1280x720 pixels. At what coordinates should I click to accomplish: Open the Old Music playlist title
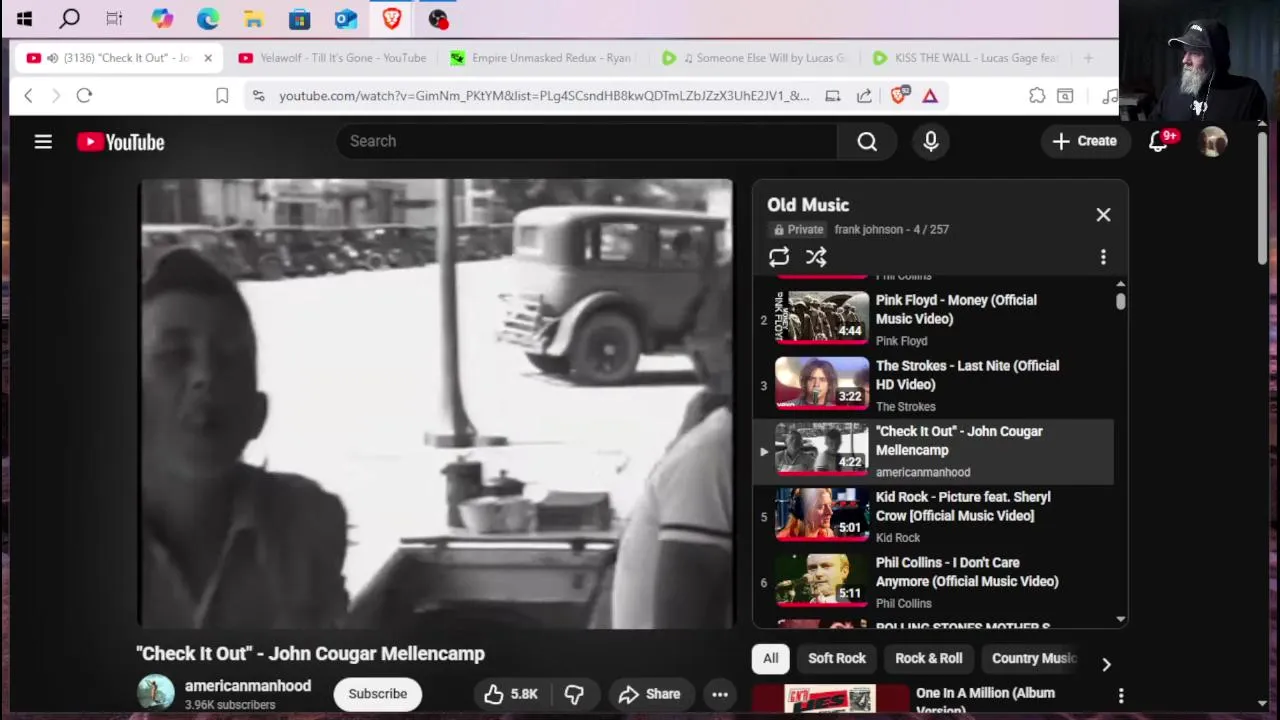(808, 205)
